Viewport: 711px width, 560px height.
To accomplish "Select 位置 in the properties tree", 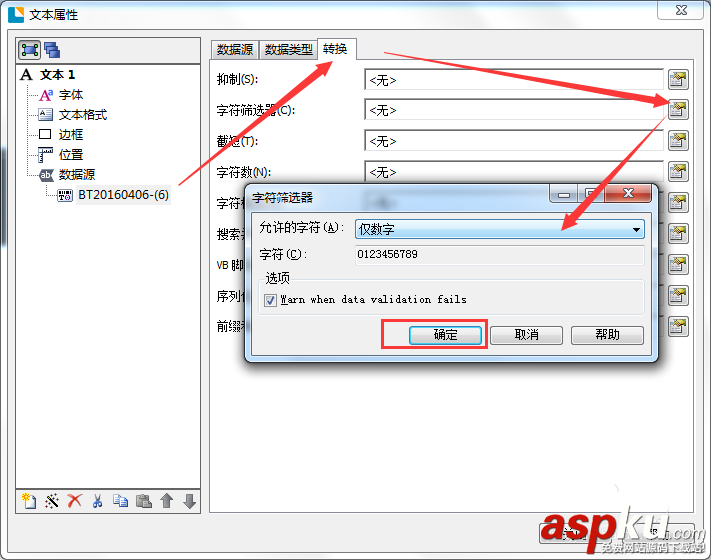I will pyautogui.click(x=71, y=155).
